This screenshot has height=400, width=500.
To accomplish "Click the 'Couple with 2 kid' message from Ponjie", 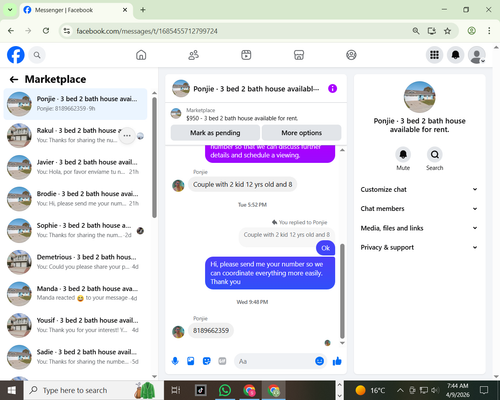I will [x=243, y=184].
